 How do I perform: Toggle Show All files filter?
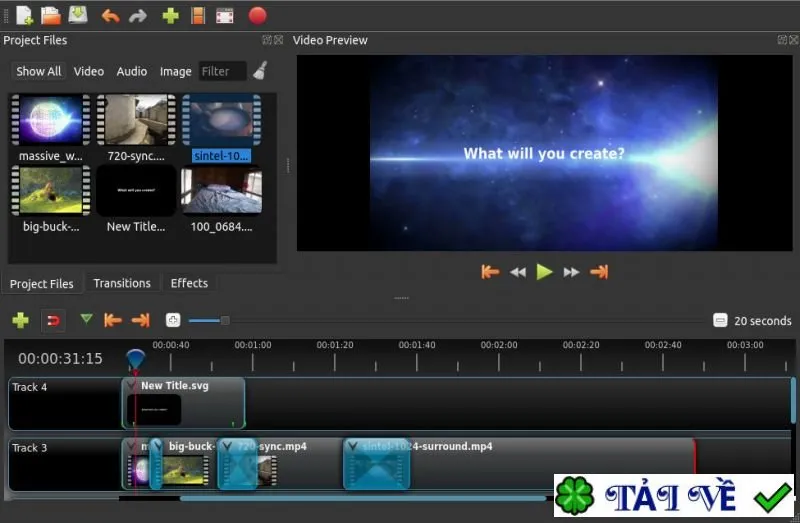click(x=38, y=71)
